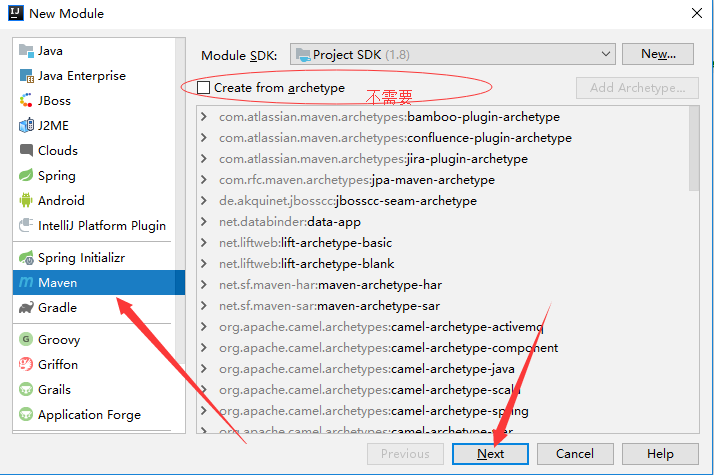The image size is (714, 475).
Task: Click the J2ME phone icon
Action: point(26,125)
